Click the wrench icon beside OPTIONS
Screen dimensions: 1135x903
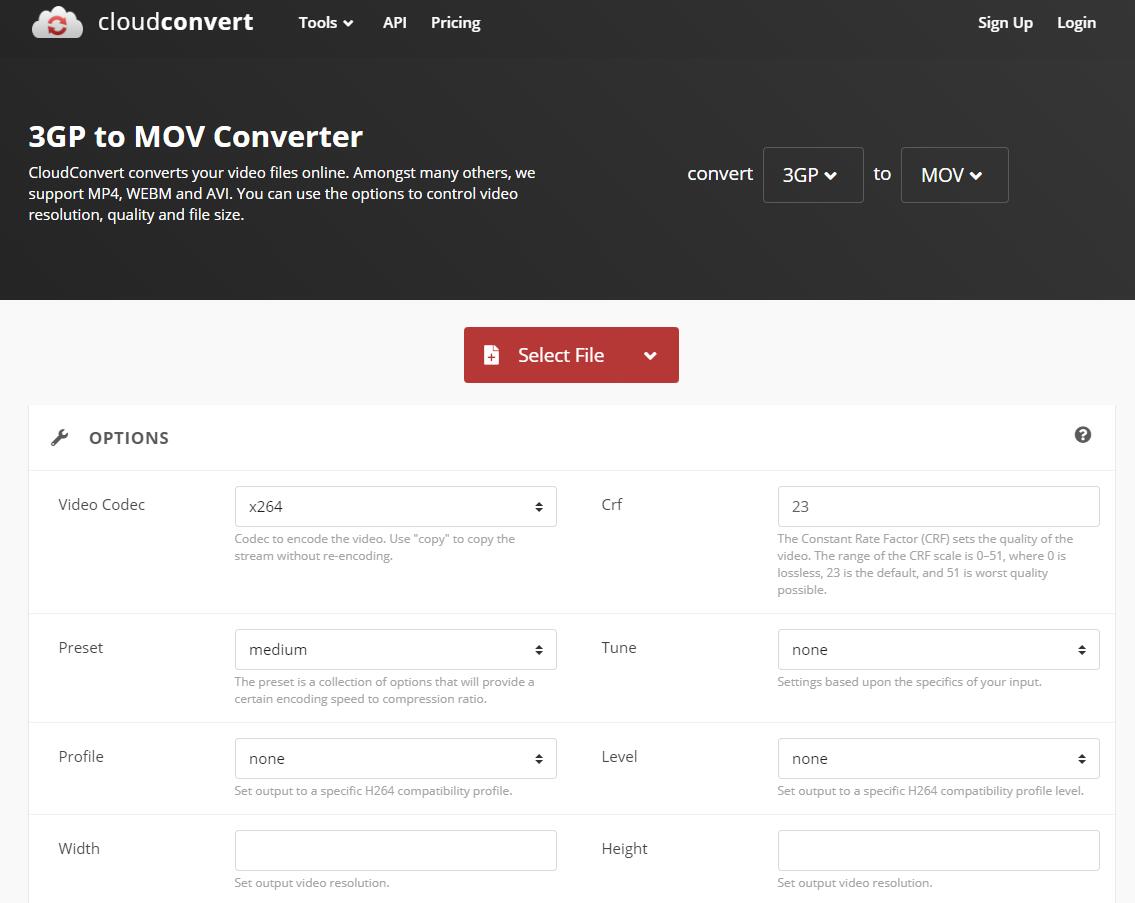coord(60,437)
